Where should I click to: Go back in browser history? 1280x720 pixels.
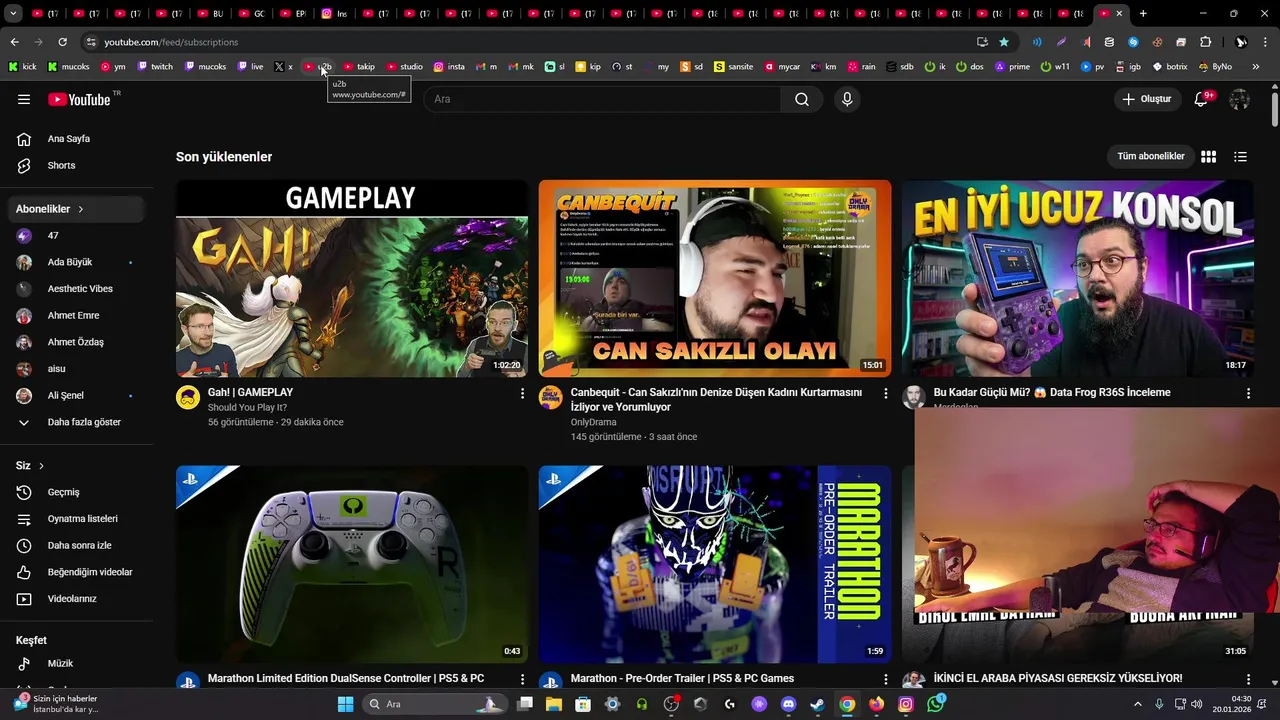(14, 42)
